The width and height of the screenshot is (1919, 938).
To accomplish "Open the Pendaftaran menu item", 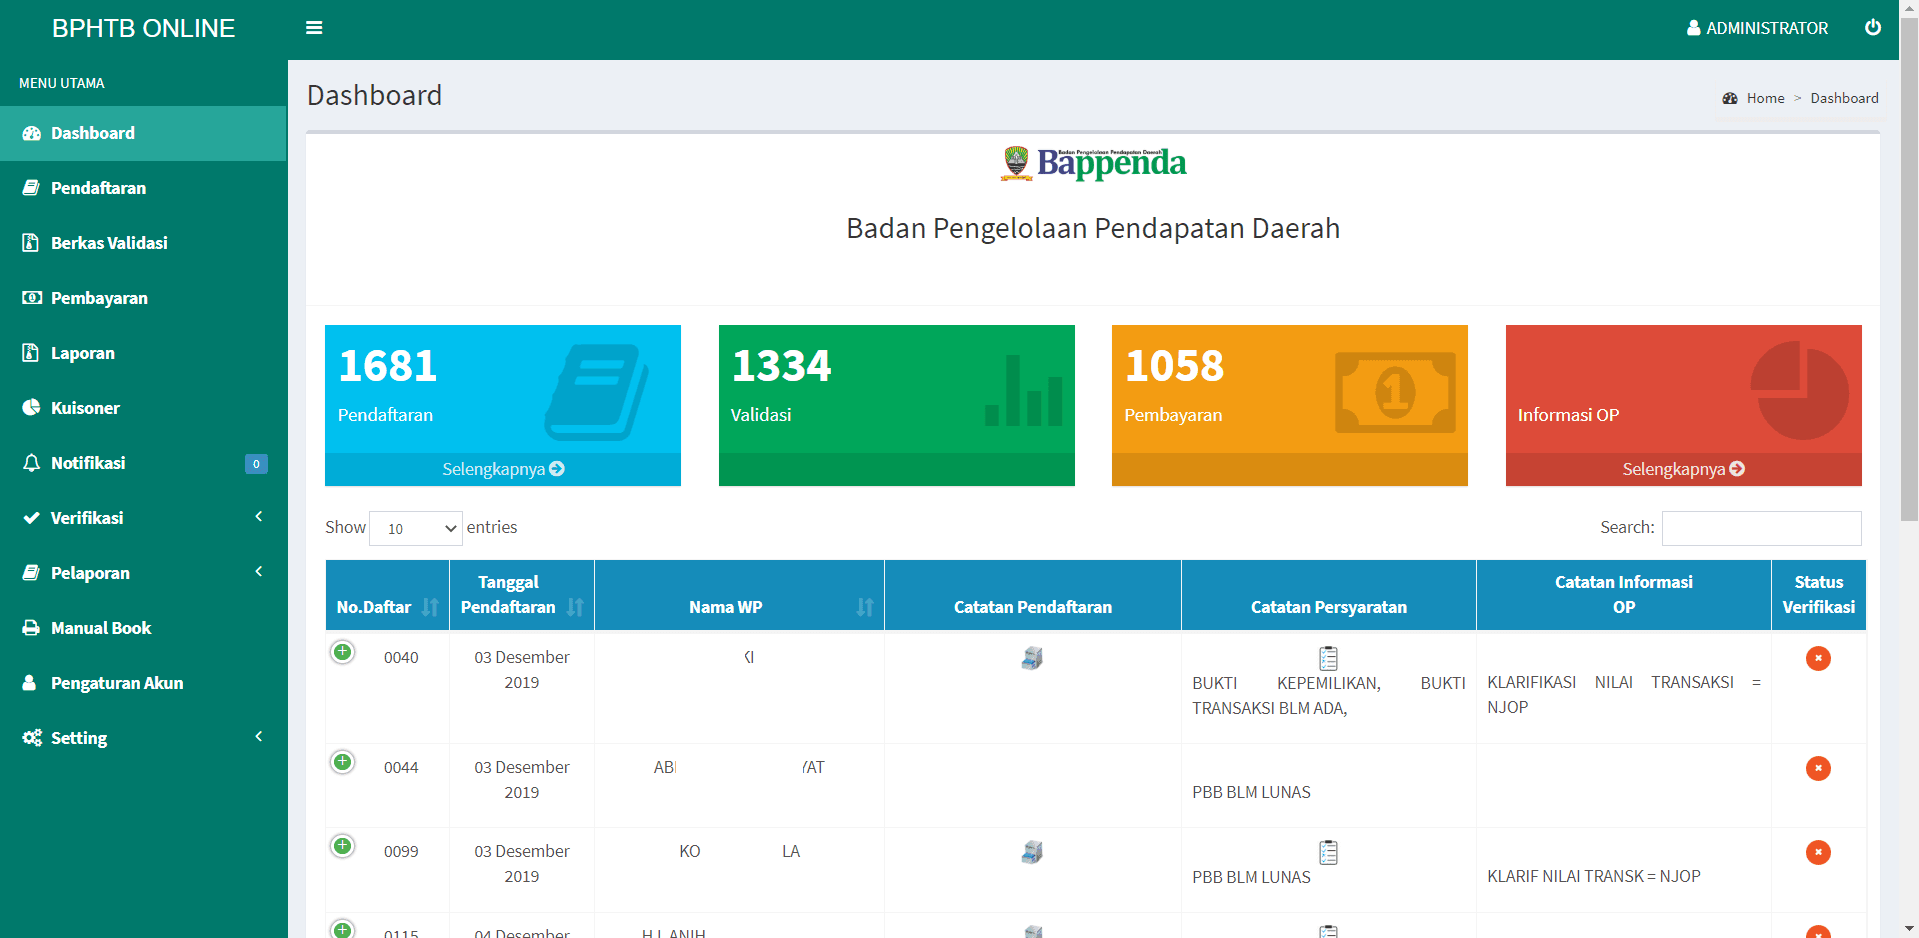I will click(143, 188).
